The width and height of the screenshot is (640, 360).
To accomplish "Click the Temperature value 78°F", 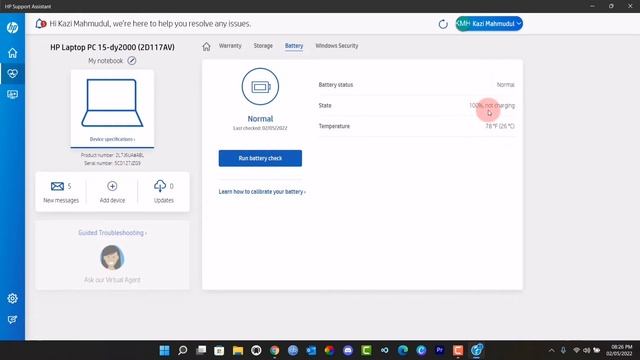I will point(500,126).
